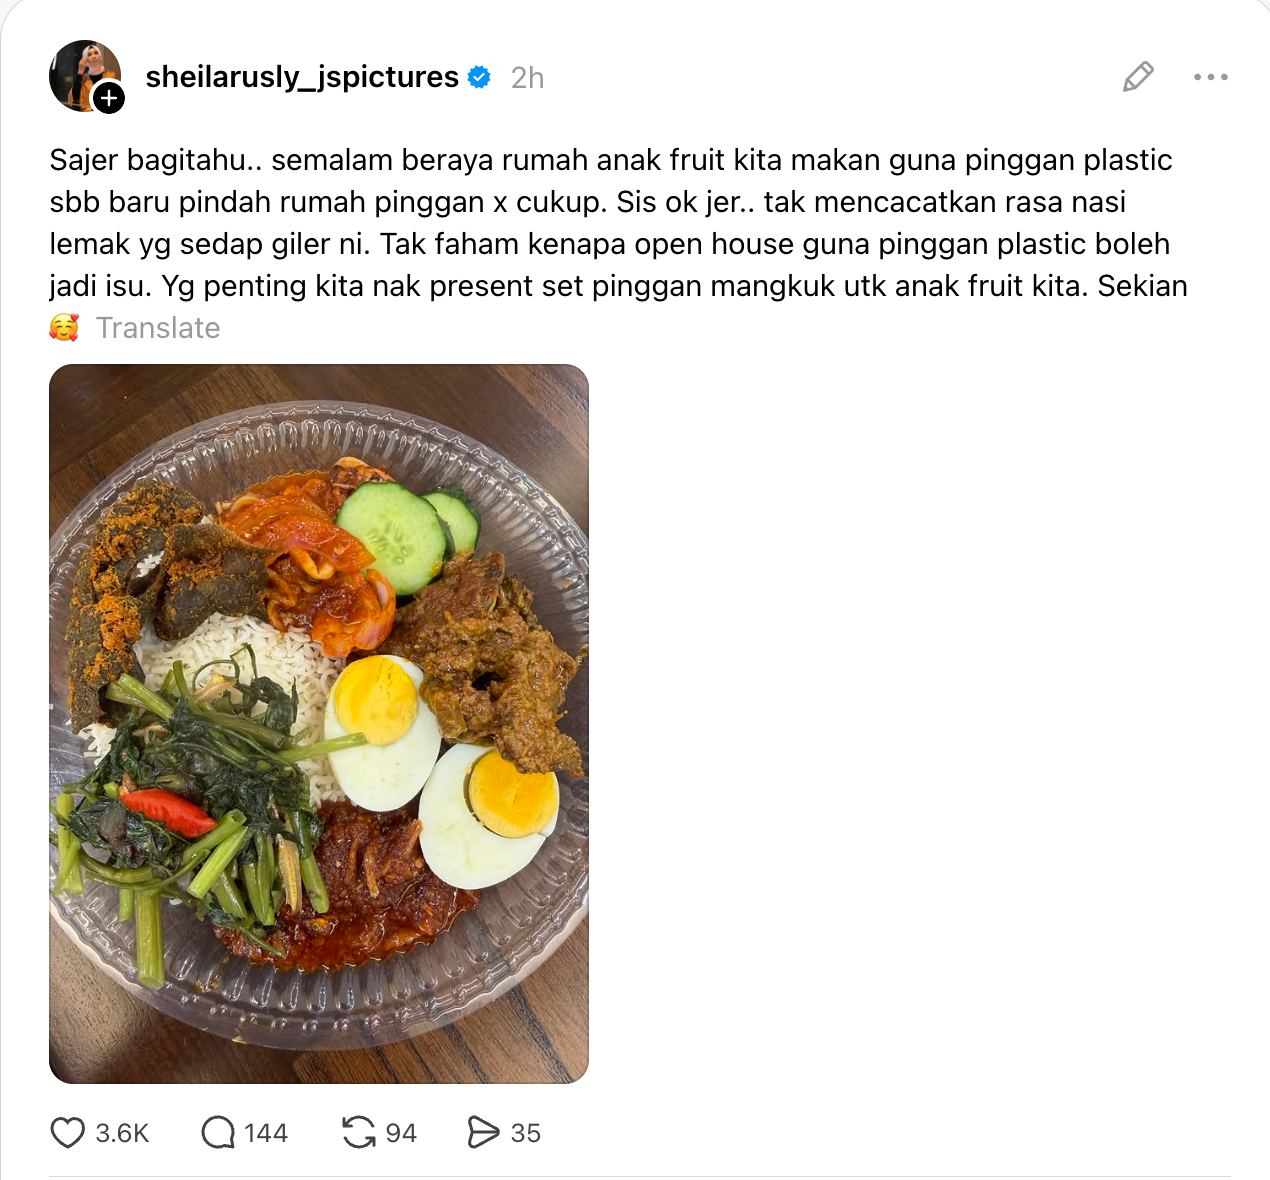1270x1180 pixels.
Task: Click the Translate link under the post
Action: (x=158, y=328)
